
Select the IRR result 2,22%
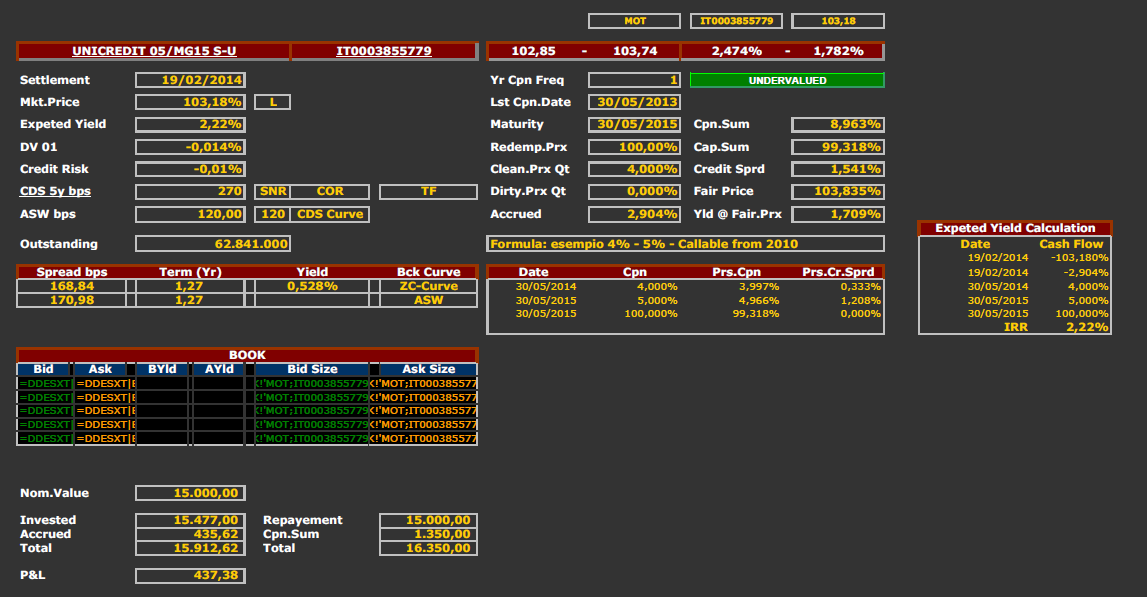(1086, 327)
